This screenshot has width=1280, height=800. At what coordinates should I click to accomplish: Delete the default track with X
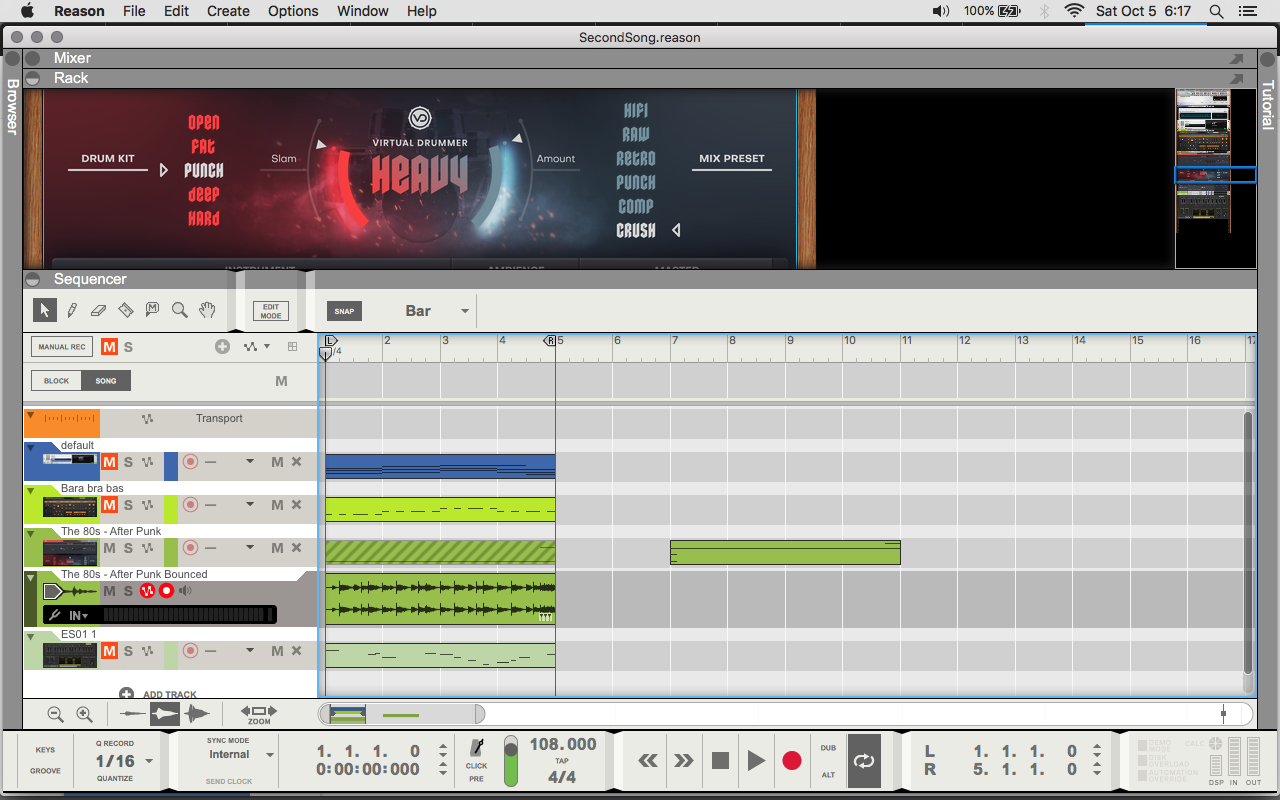pyautogui.click(x=296, y=462)
